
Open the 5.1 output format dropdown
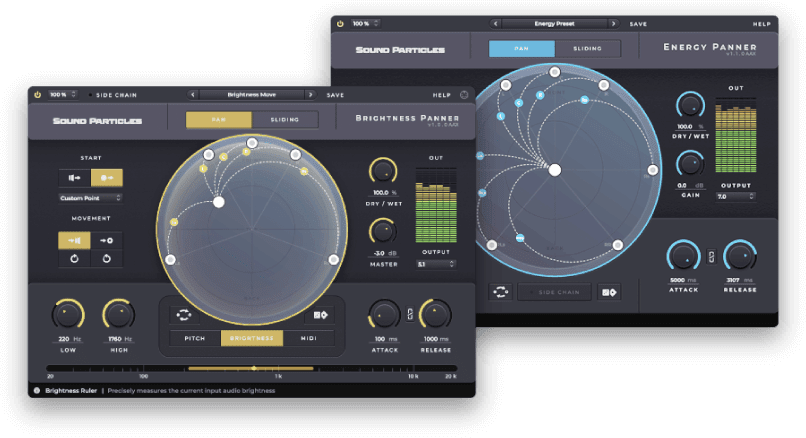click(x=435, y=264)
